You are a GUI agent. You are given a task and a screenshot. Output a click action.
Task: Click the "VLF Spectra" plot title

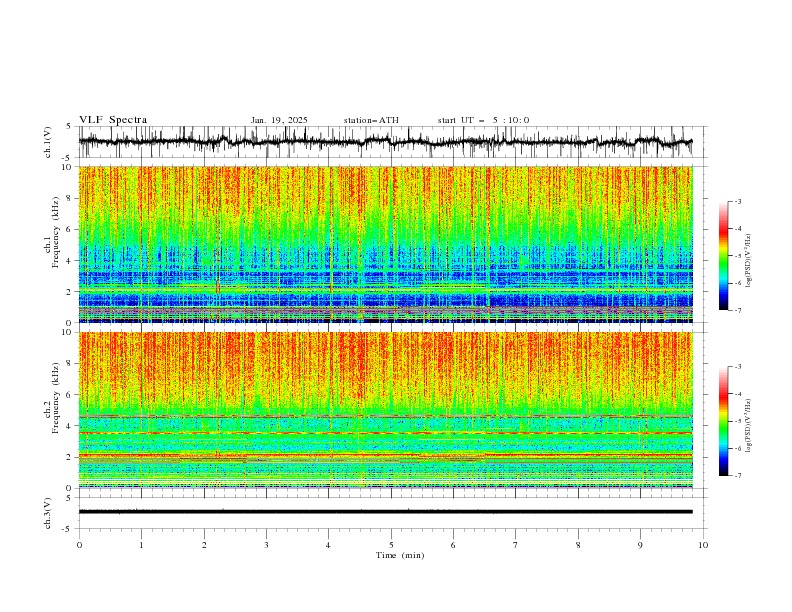pos(113,120)
